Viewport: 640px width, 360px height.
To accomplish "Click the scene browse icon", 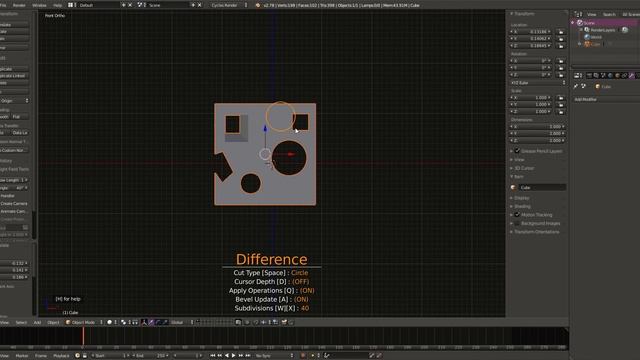I will coord(141,5).
